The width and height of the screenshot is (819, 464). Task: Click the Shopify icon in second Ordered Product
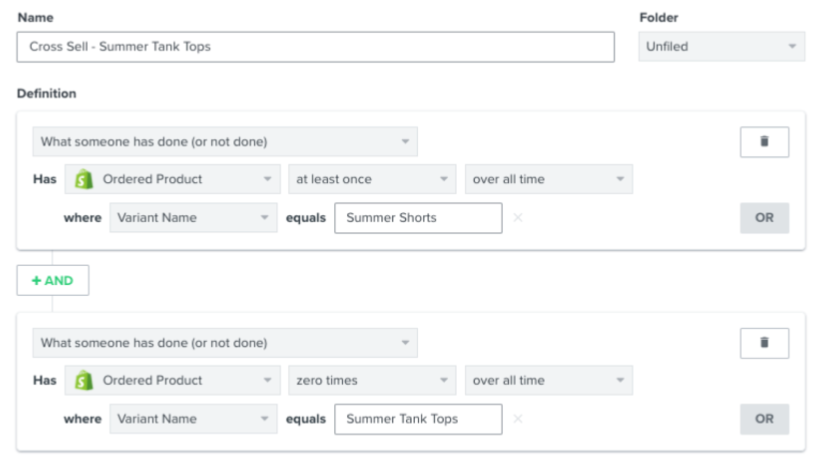(84, 380)
